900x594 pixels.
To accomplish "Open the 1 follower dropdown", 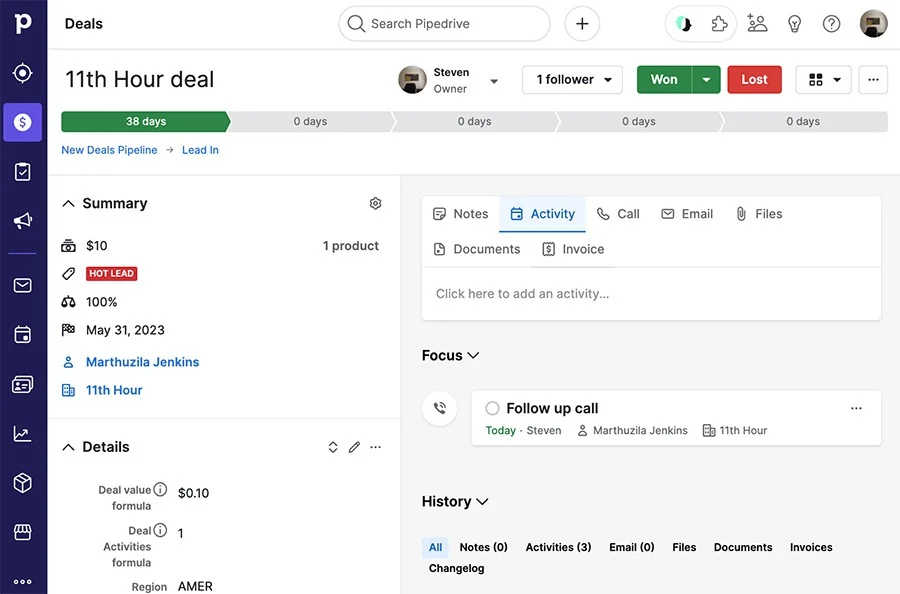I will tap(572, 79).
